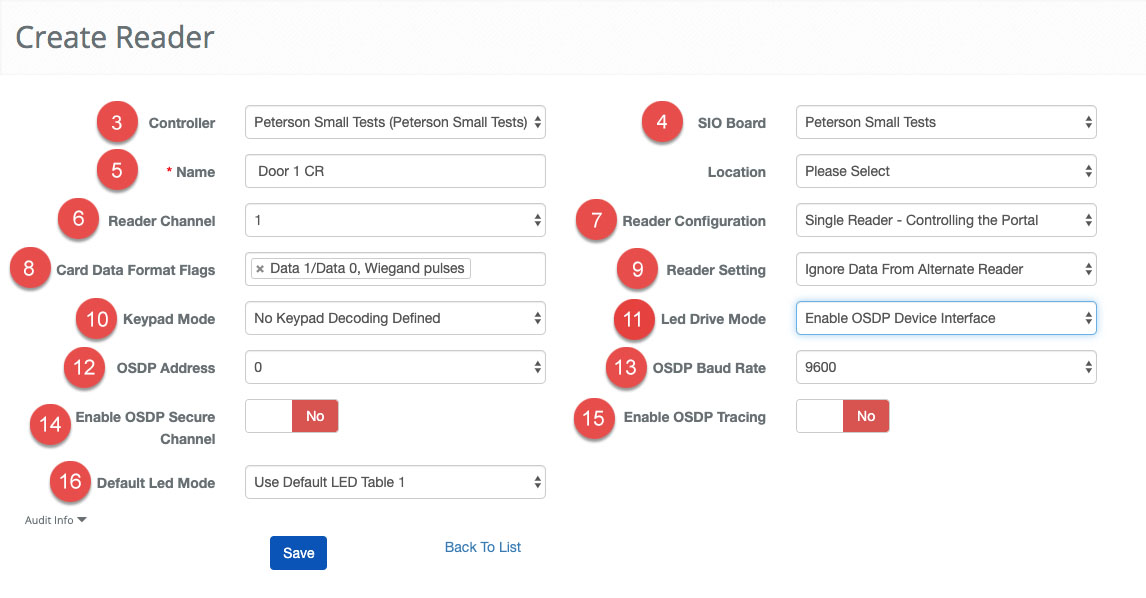The height and width of the screenshot is (598, 1146).
Task: Open the Keypad Mode dropdown
Action: 395,318
